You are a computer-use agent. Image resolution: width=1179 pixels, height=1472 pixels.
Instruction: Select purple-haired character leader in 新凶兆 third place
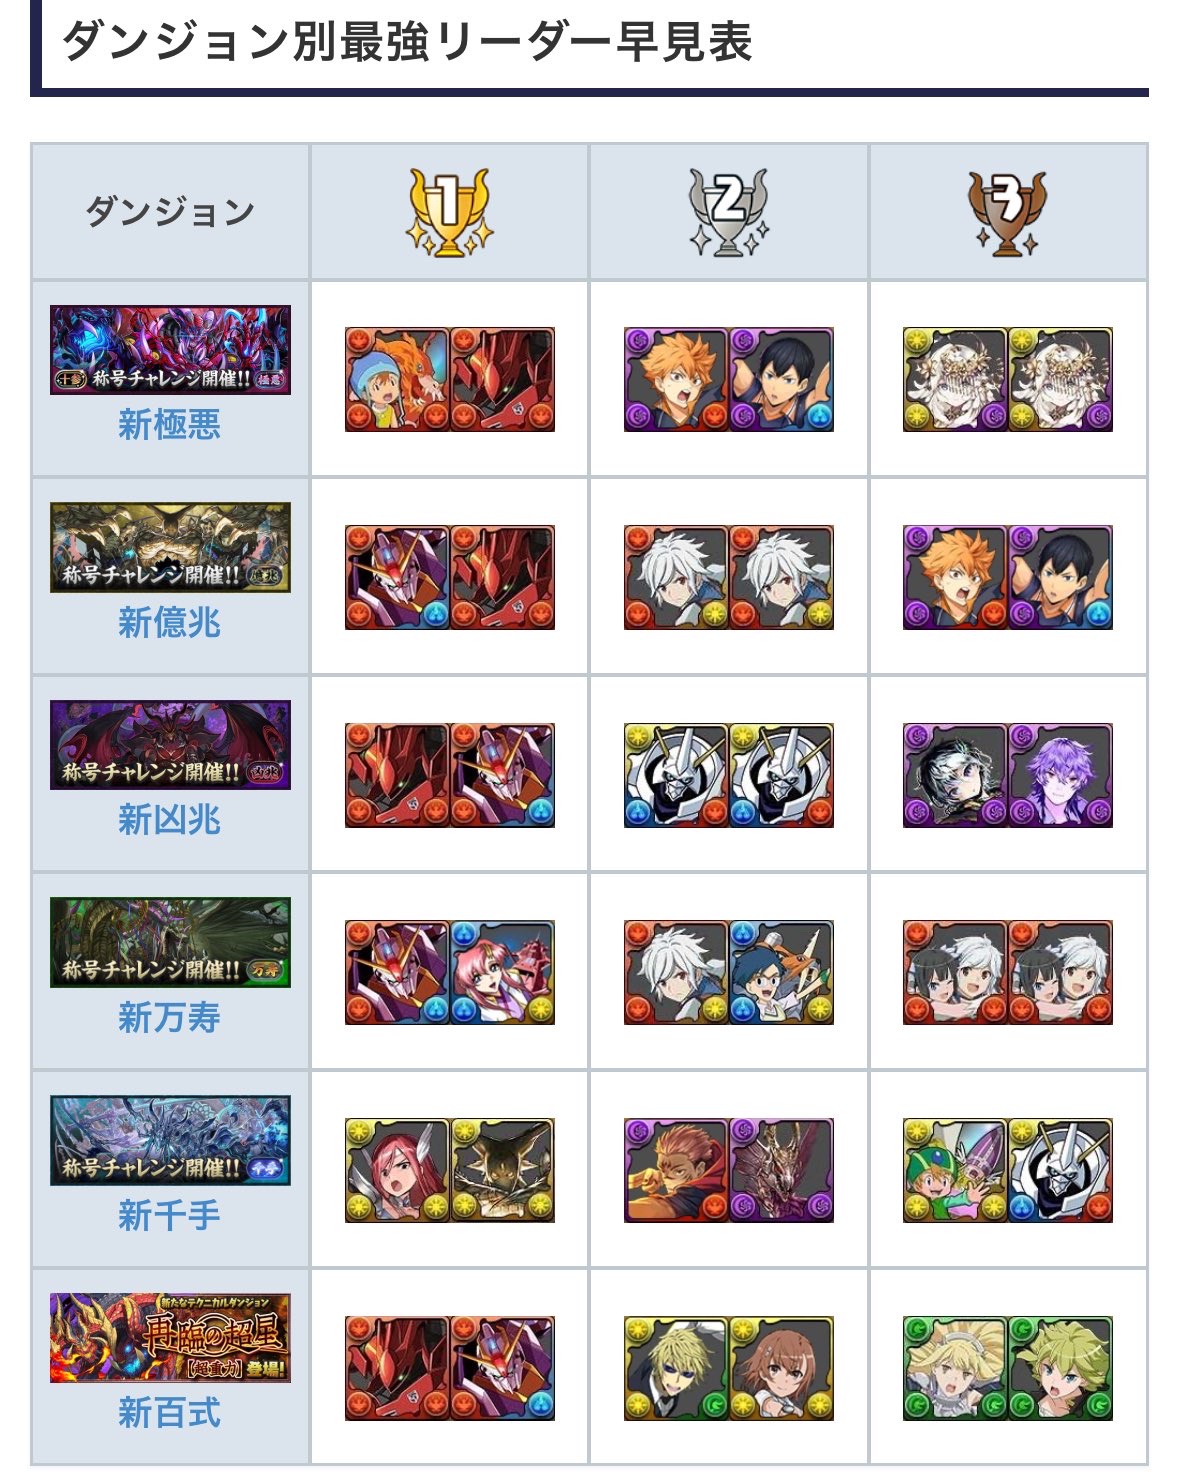tap(1060, 775)
